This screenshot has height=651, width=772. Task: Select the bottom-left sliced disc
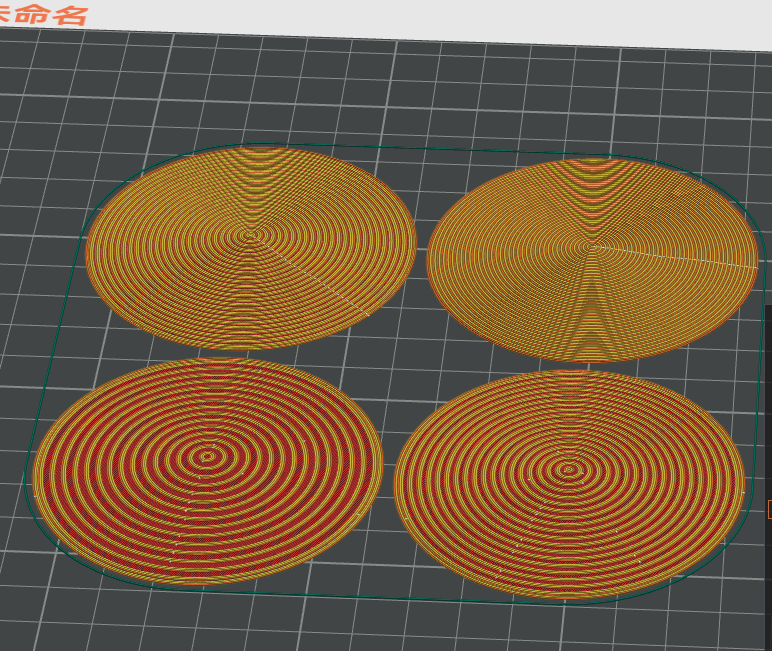tap(208, 472)
